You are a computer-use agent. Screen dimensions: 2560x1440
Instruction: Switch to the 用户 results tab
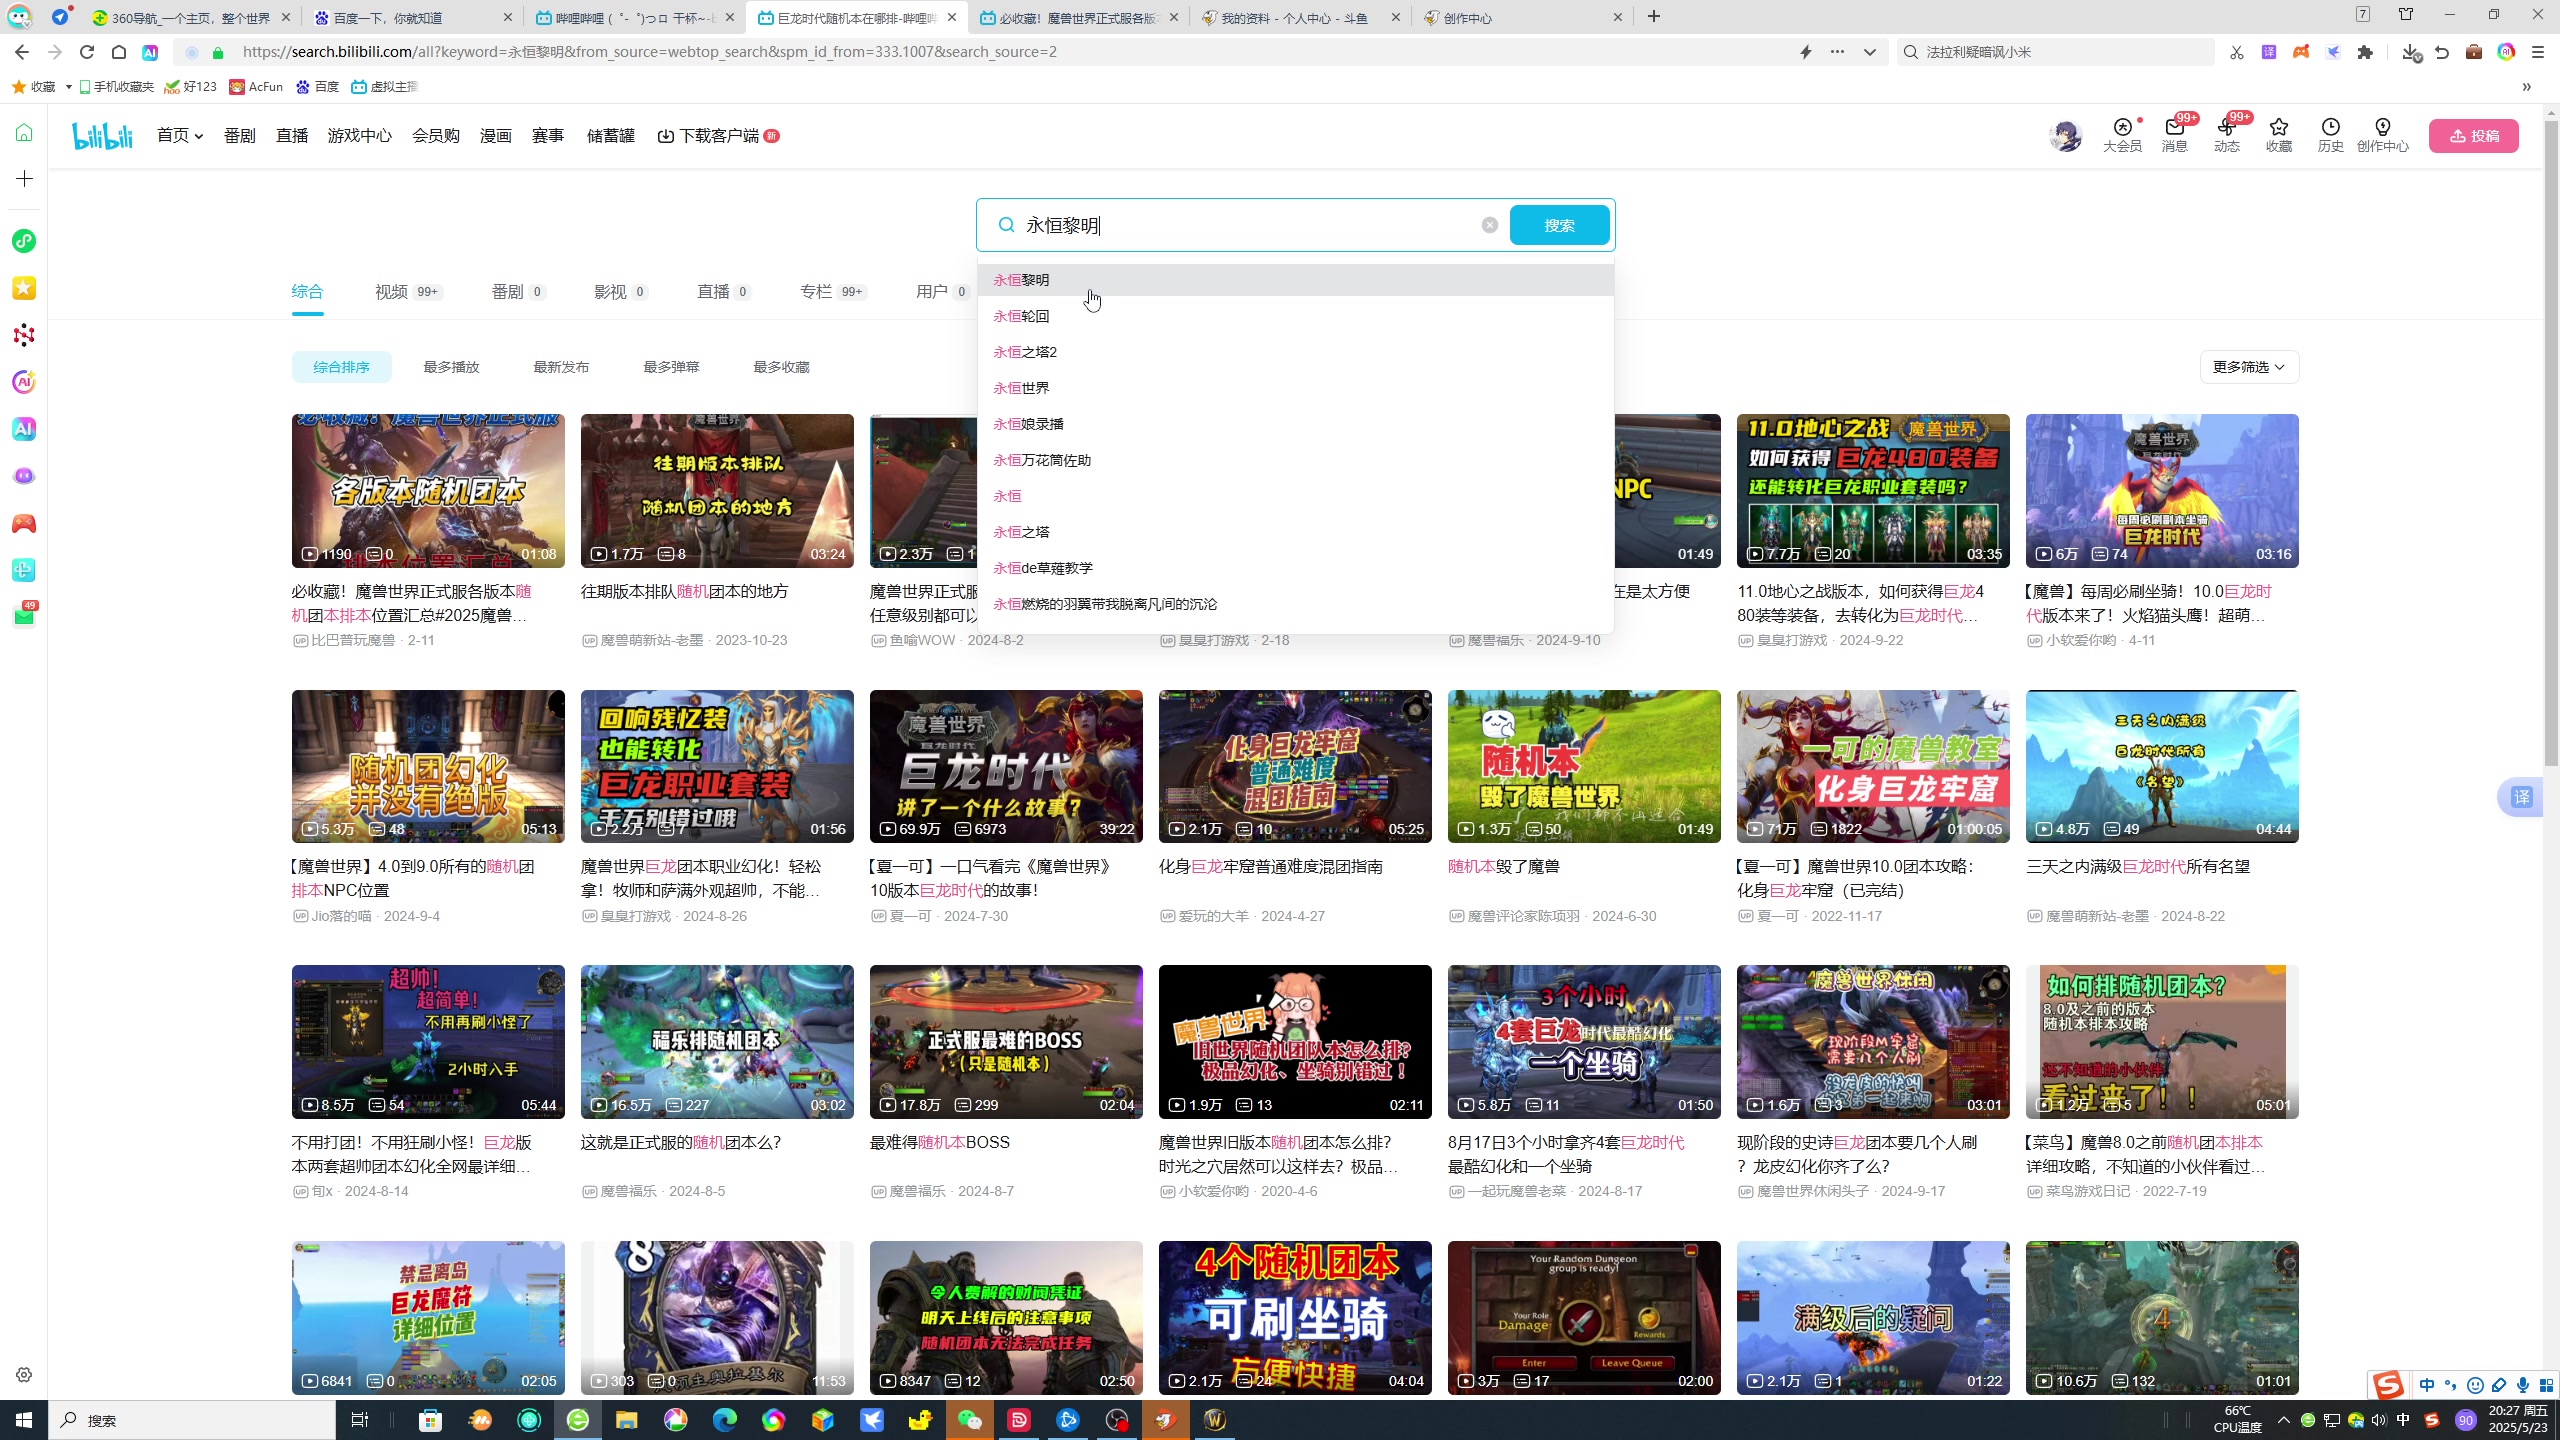(943, 291)
